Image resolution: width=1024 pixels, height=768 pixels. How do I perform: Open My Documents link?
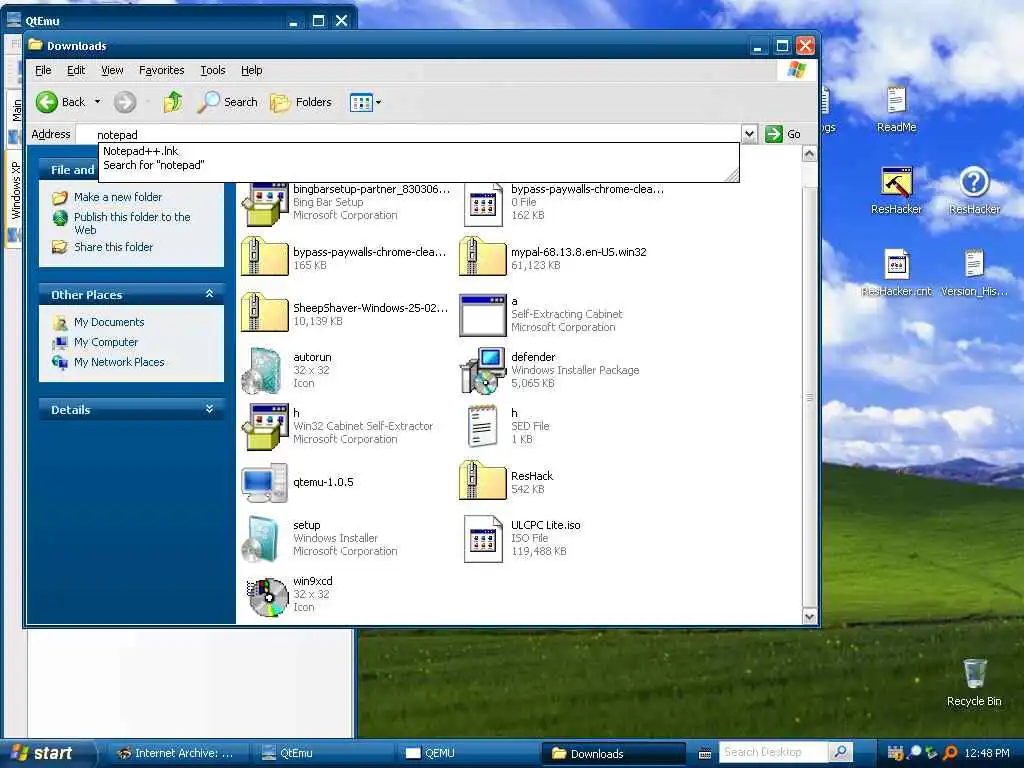point(108,322)
